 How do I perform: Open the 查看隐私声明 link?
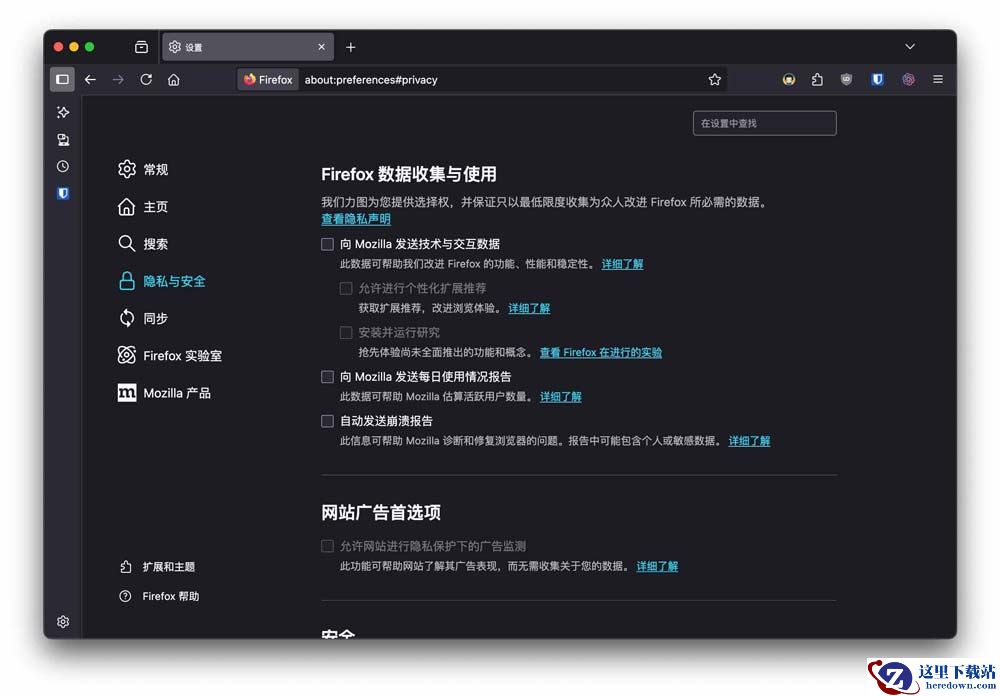[356, 219]
